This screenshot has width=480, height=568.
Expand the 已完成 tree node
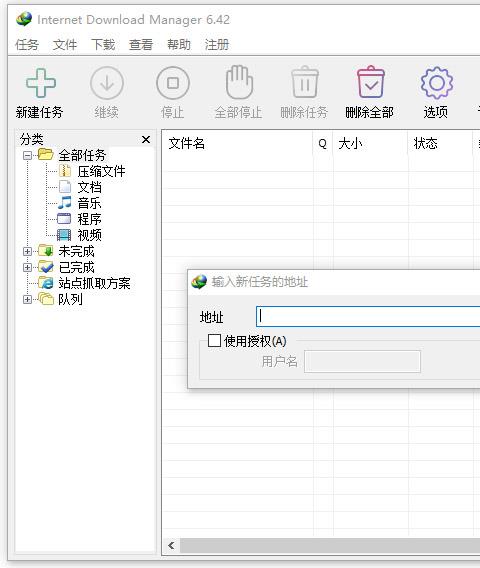click(x=27, y=267)
